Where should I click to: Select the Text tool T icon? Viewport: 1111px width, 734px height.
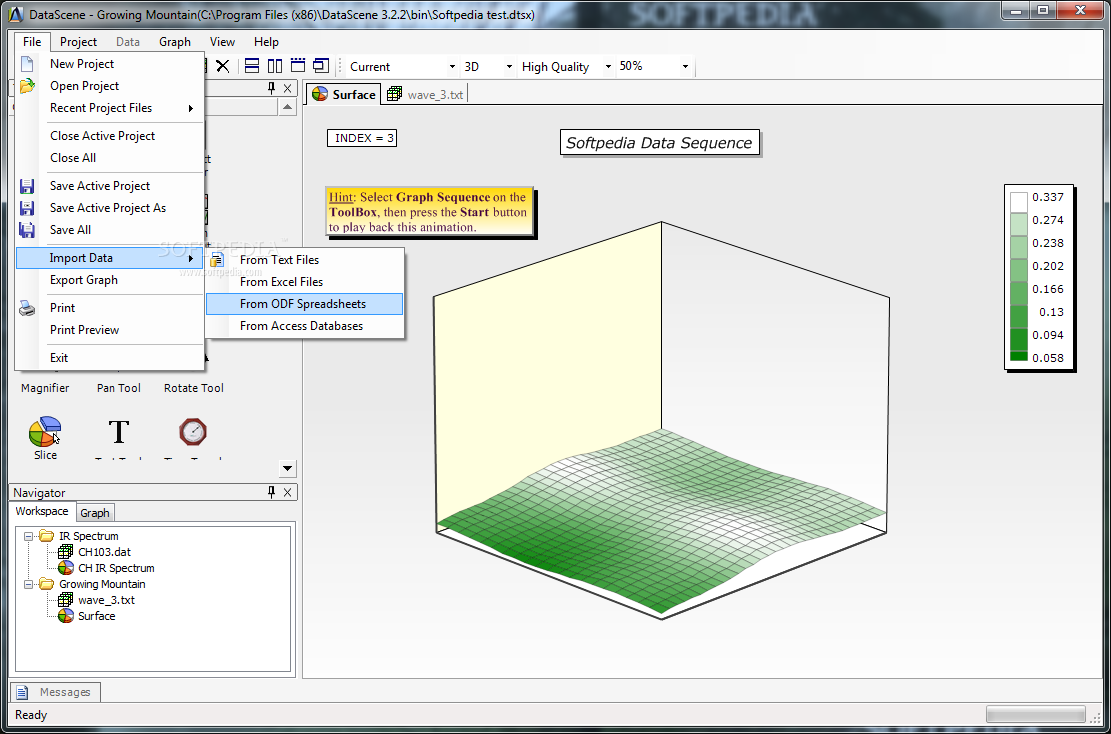(118, 431)
